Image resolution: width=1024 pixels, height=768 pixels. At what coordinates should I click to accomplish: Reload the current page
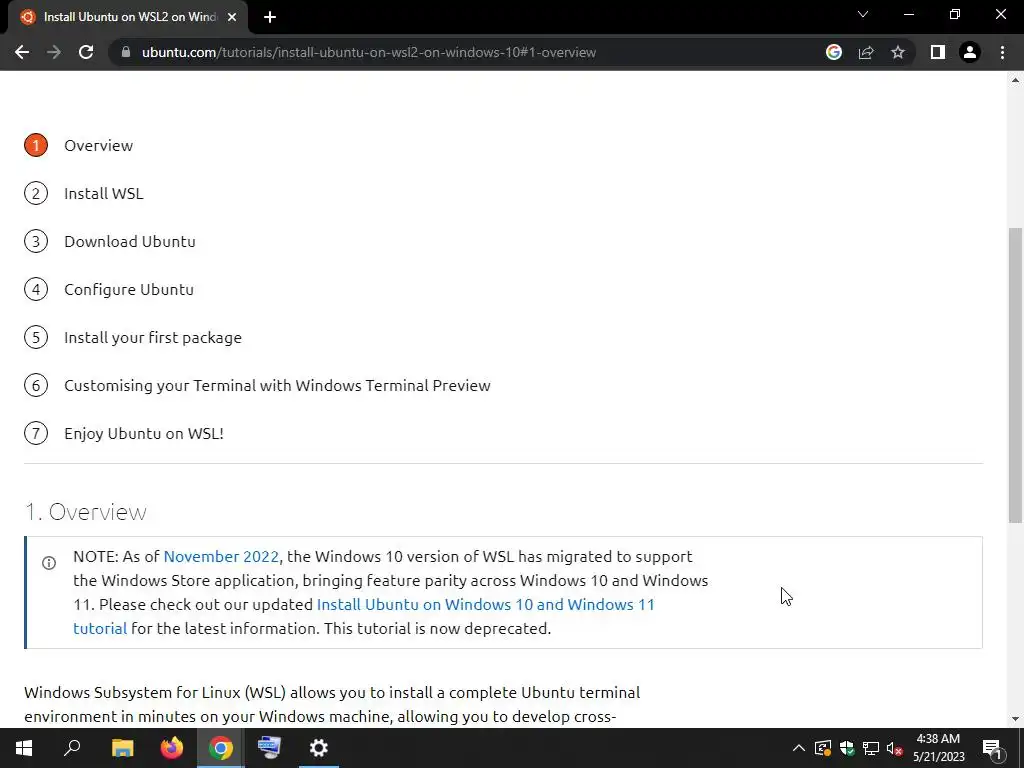pos(86,52)
